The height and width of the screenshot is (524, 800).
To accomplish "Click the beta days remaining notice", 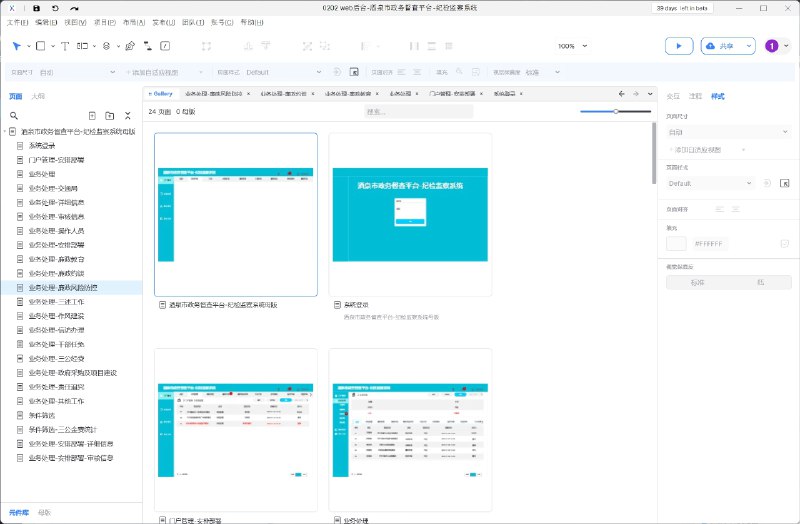I will tap(682, 8).
